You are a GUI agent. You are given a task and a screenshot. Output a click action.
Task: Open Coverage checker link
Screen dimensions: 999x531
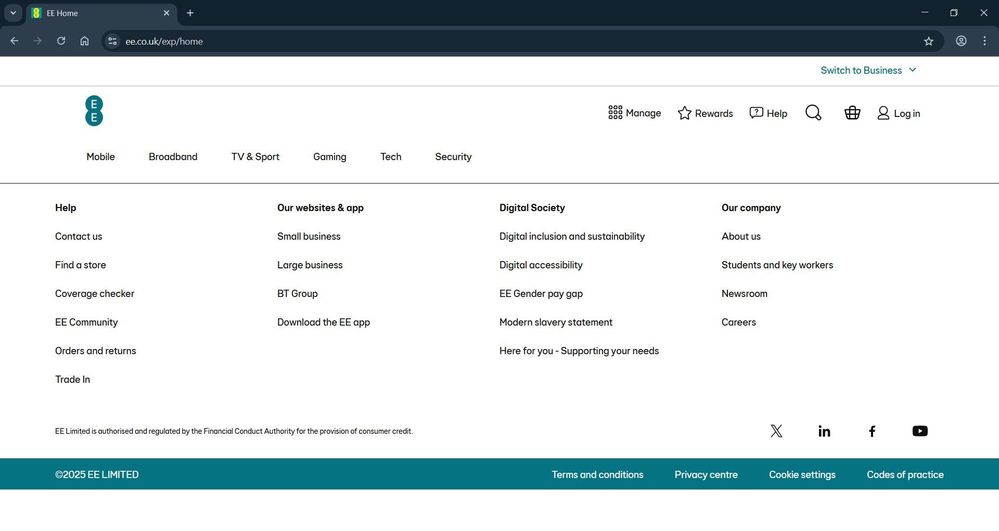(x=94, y=294)
